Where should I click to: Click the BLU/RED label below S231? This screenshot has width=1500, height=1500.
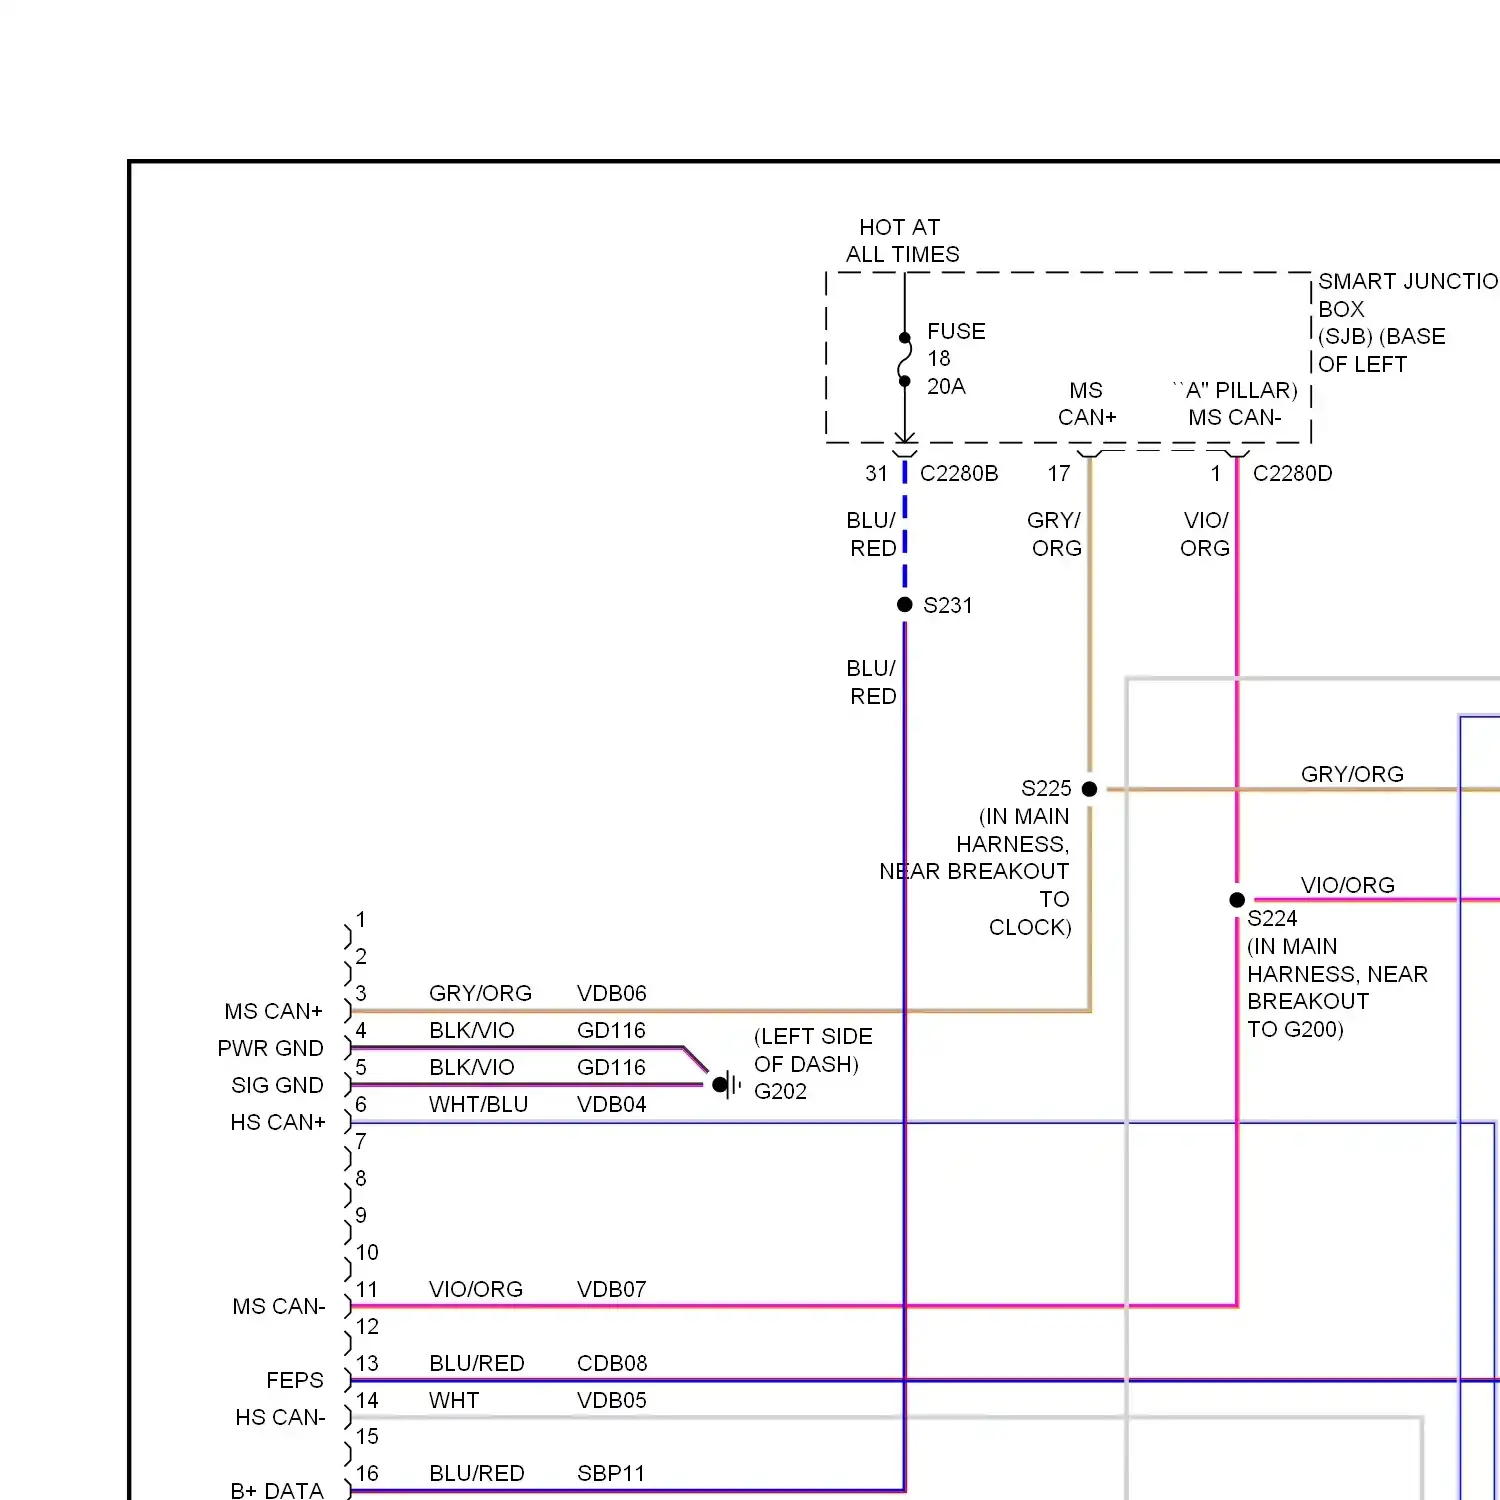point(872,682)
